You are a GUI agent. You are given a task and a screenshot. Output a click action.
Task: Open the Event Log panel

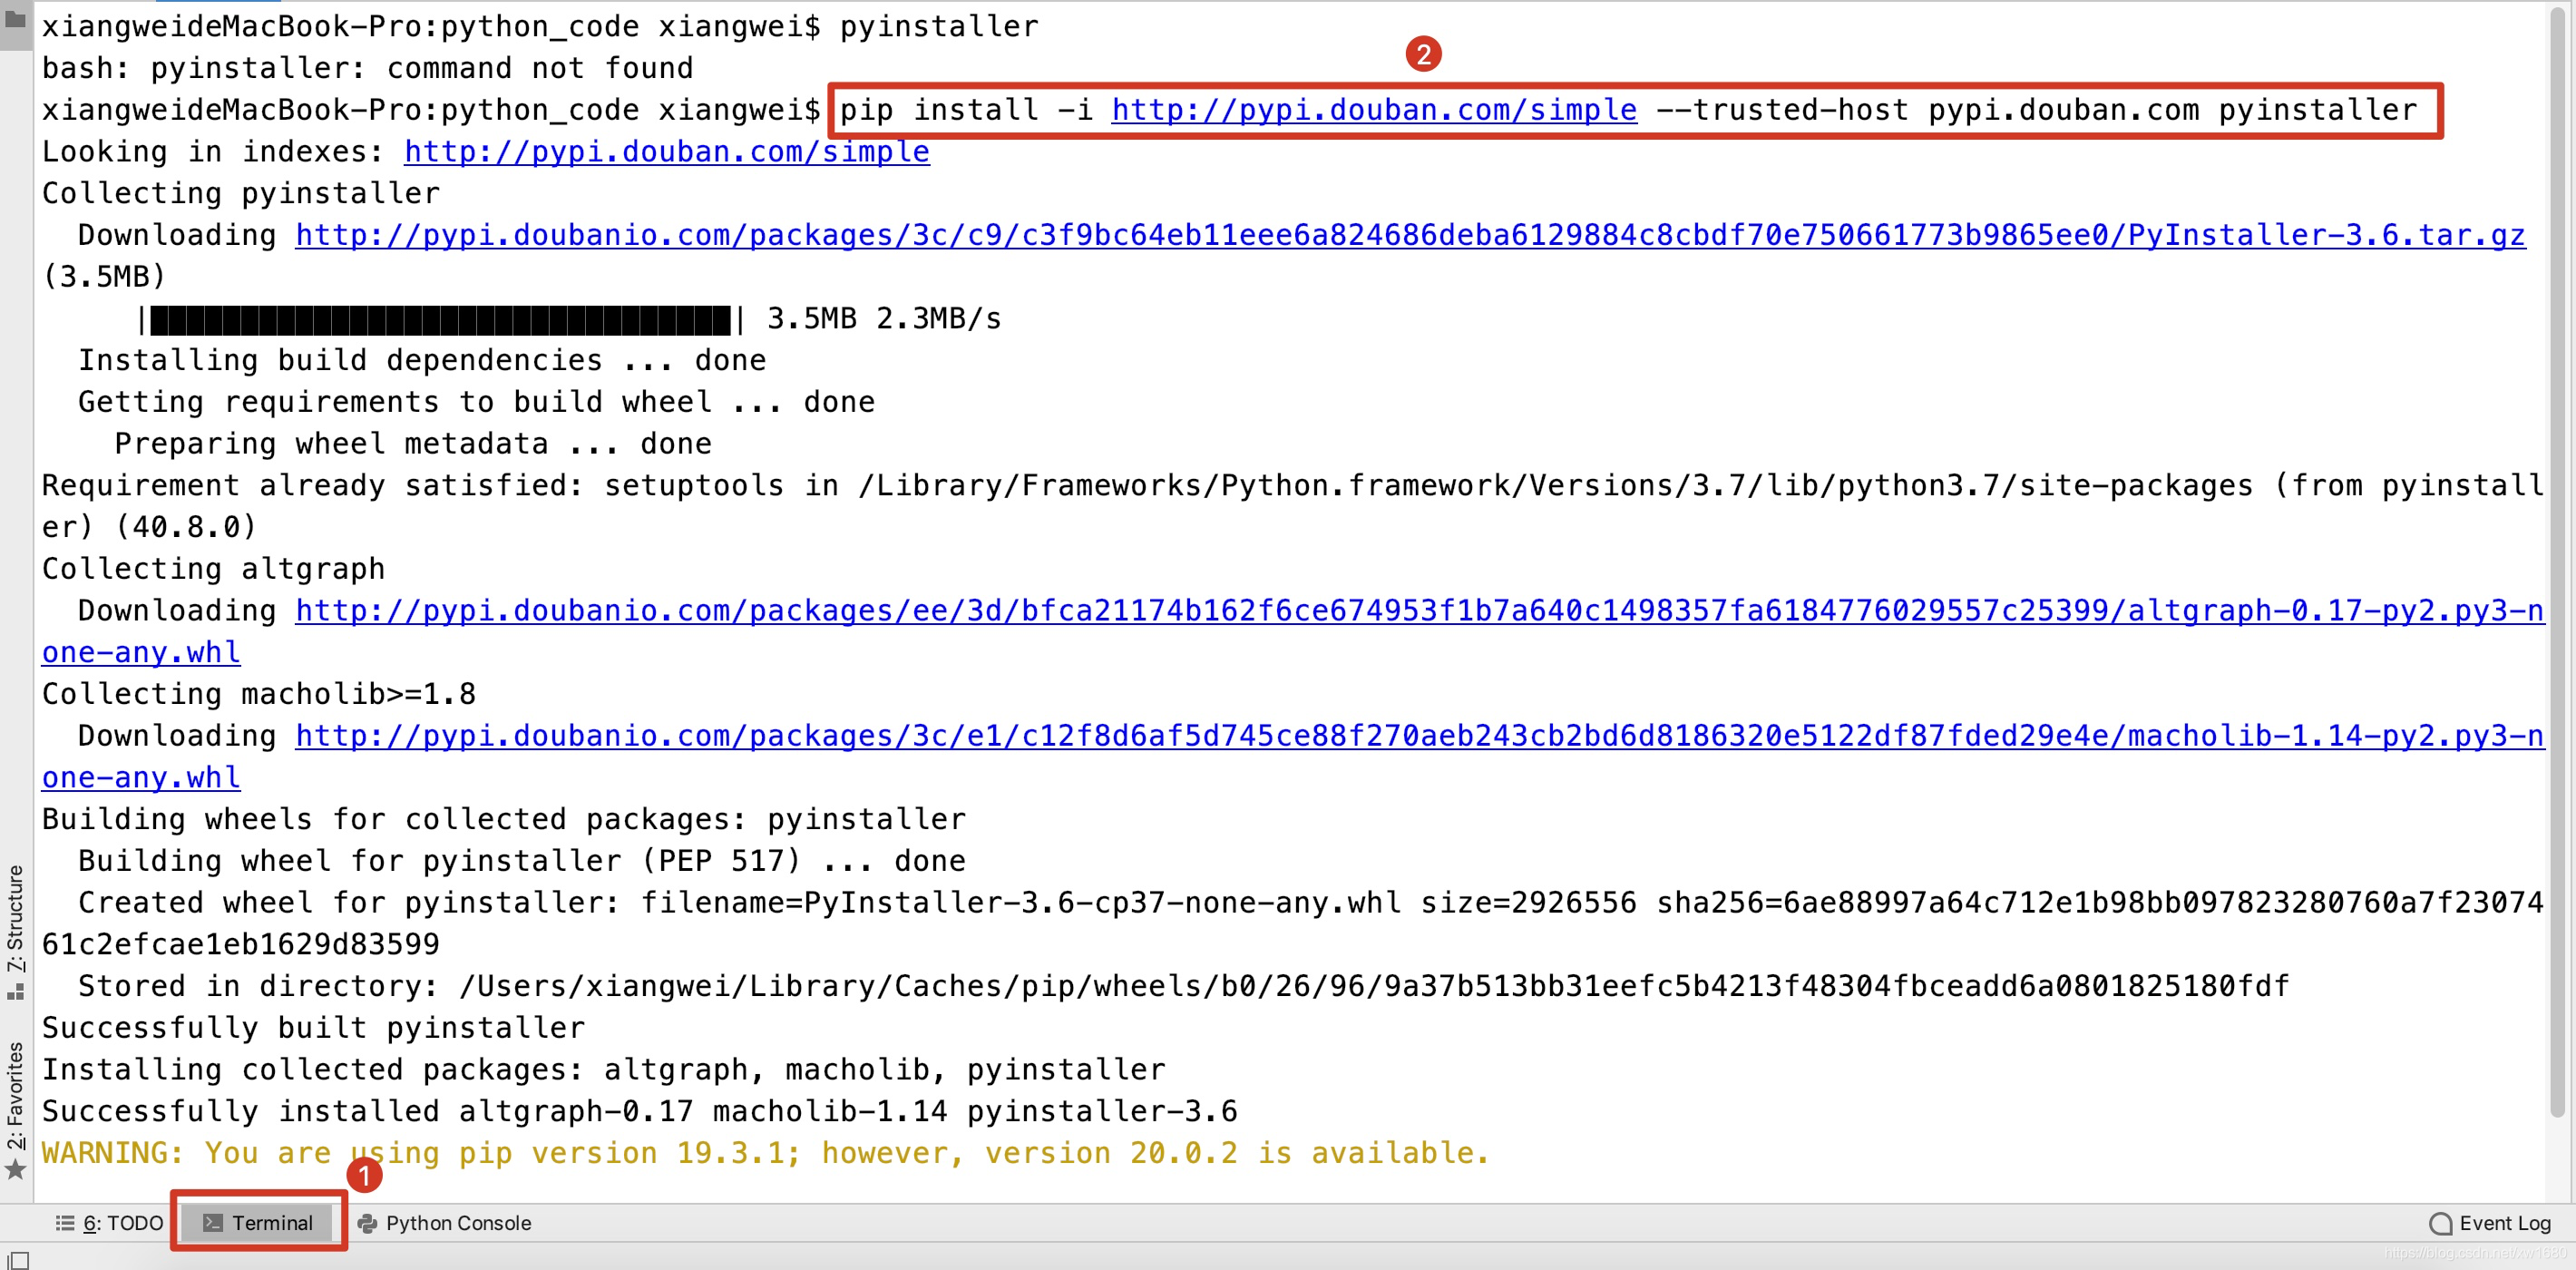[x=2490, y=1223]
